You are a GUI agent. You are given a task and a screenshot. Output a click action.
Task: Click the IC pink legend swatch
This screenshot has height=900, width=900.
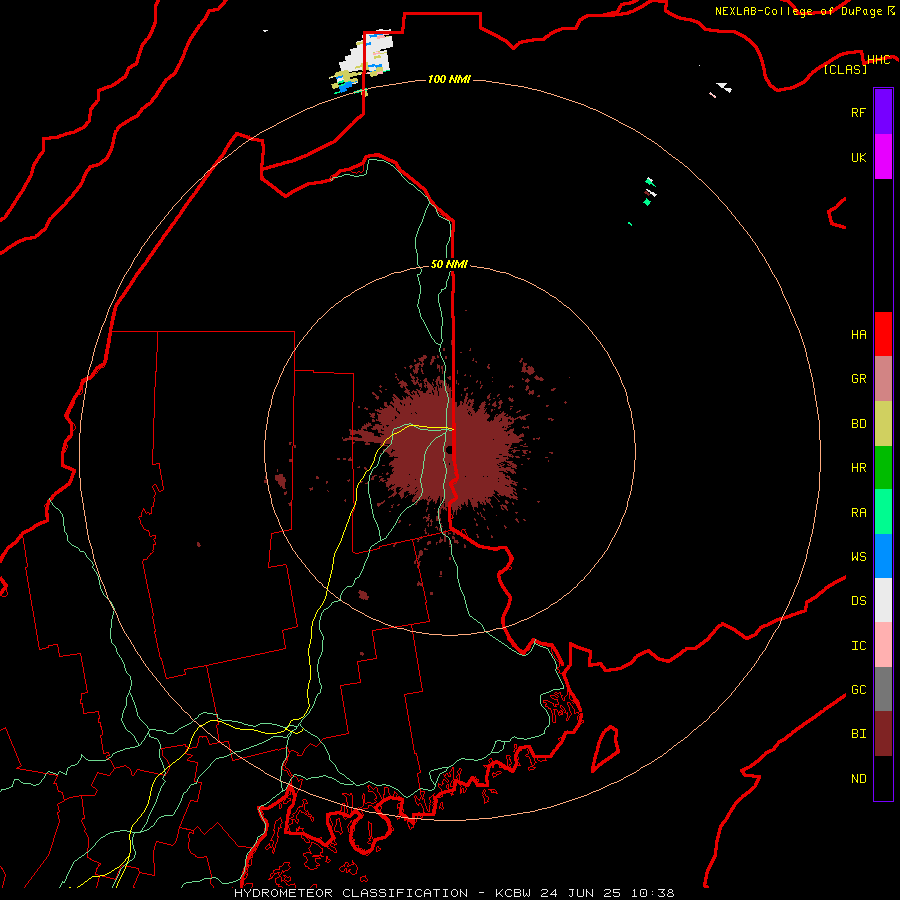[883, 645]
